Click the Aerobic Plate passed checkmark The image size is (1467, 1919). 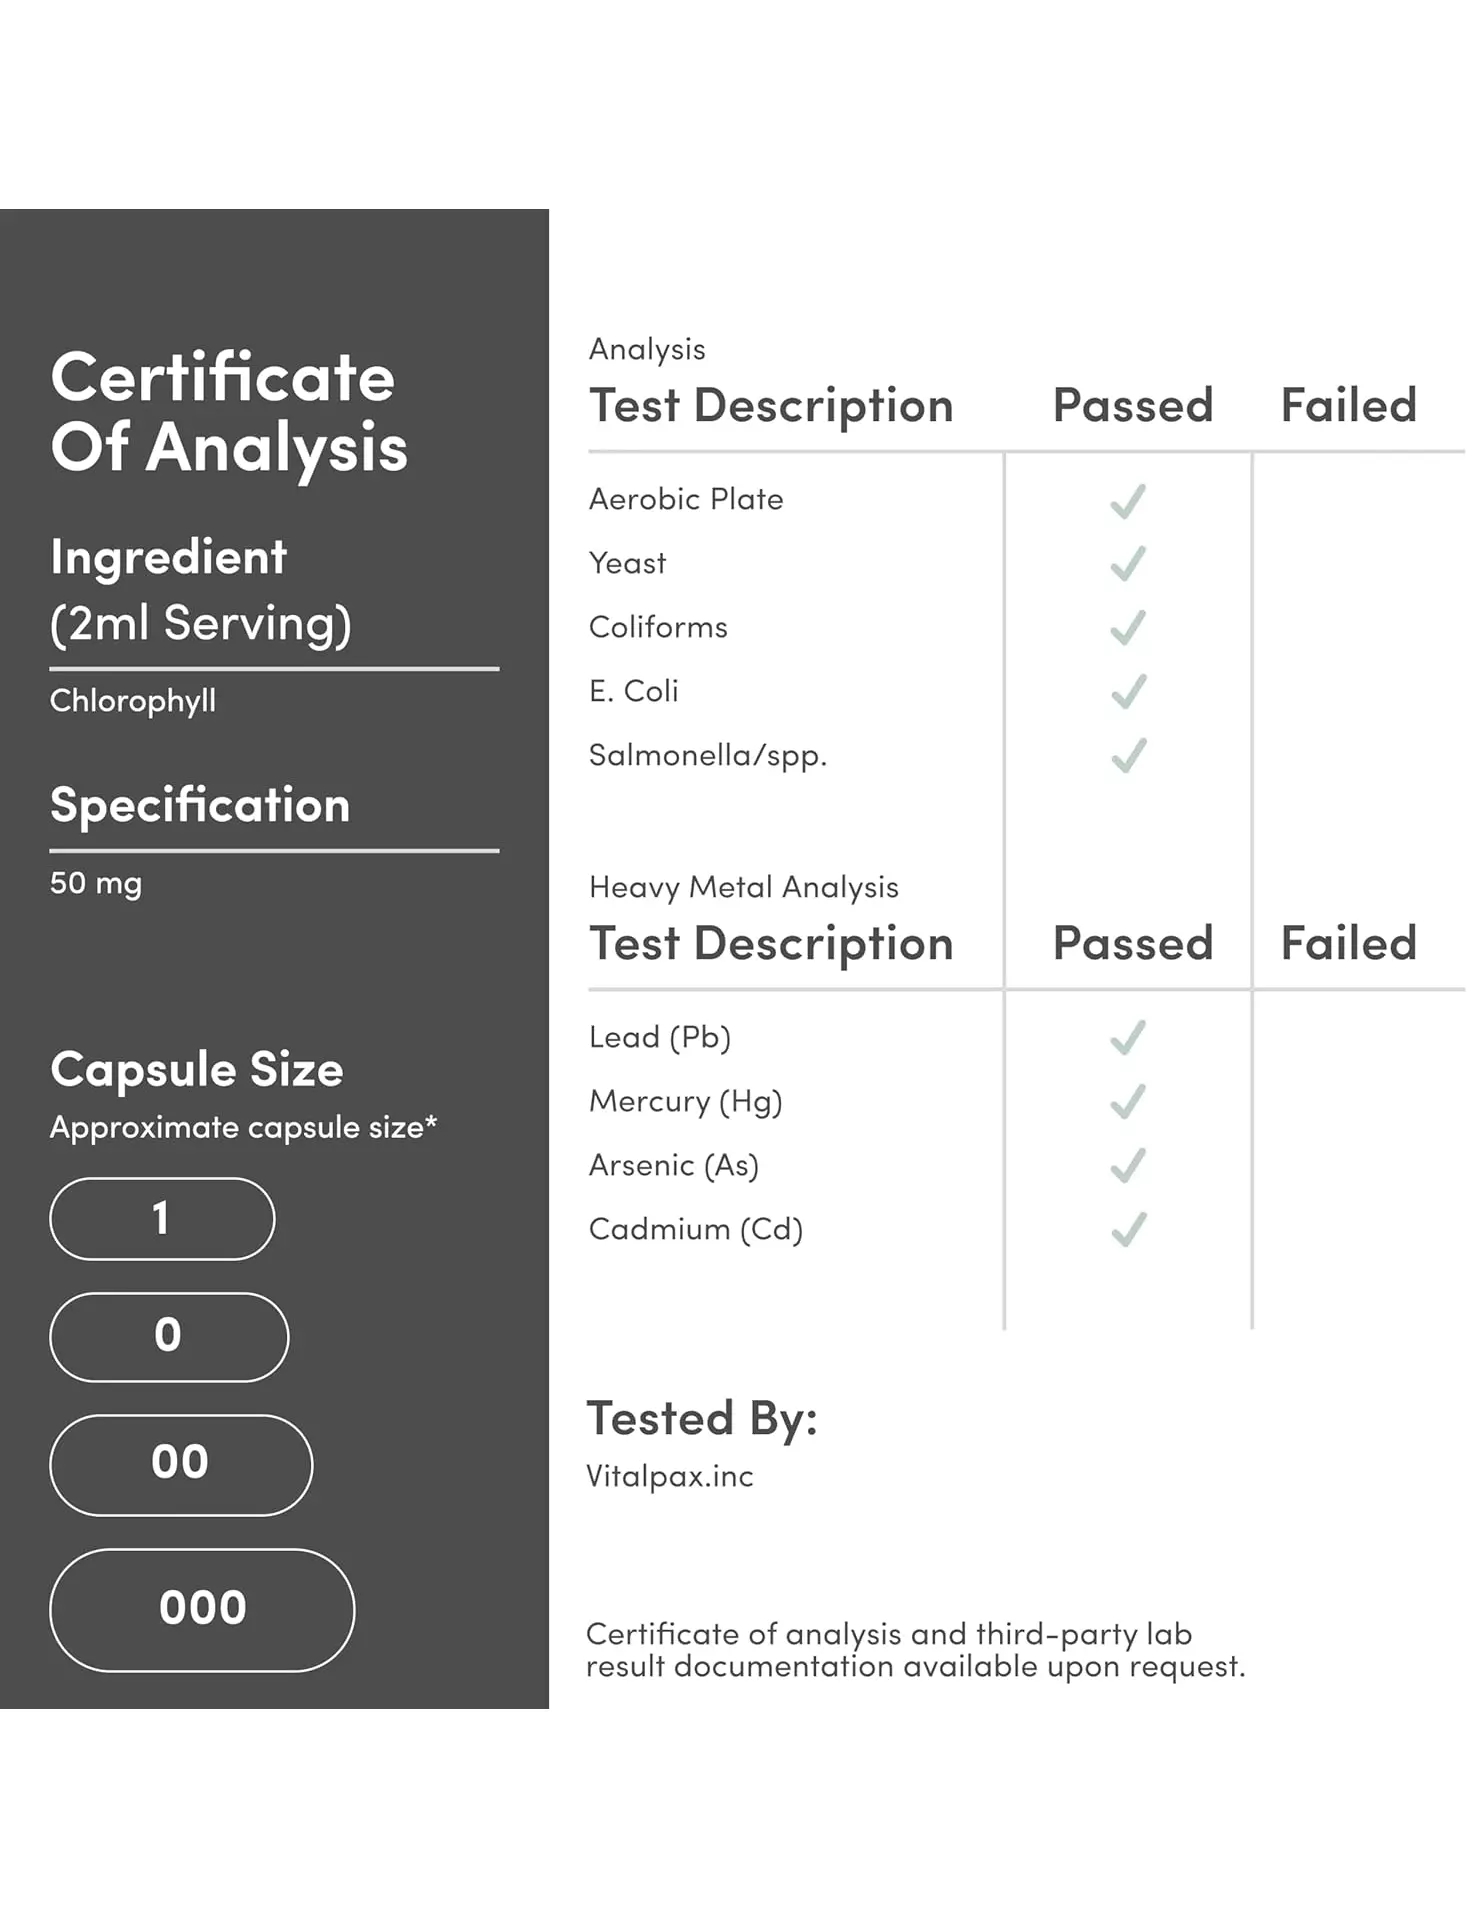point(1128,500)
